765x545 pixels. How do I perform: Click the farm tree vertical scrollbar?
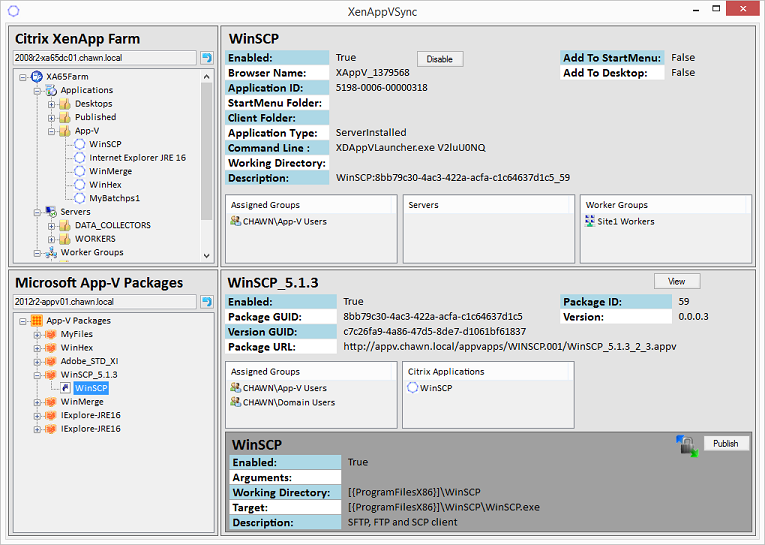[206, 151]
